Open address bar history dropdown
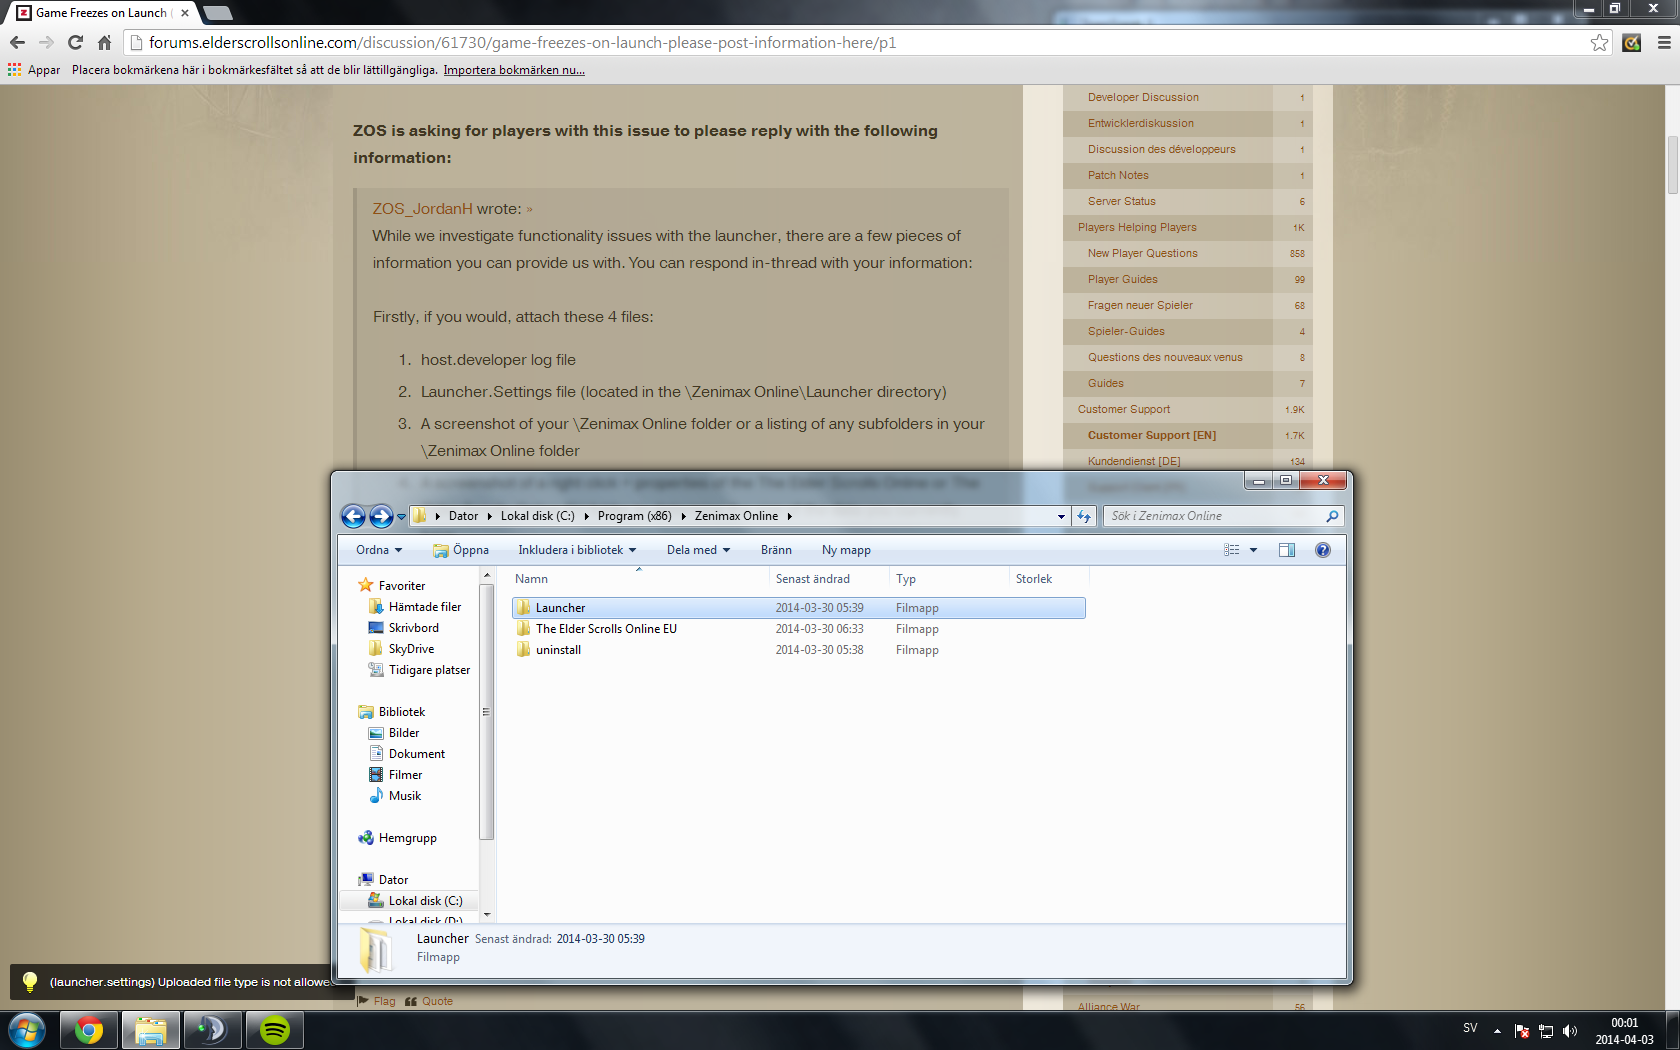Viewport: 1680px width, 1050px height. click(1061, 516)
